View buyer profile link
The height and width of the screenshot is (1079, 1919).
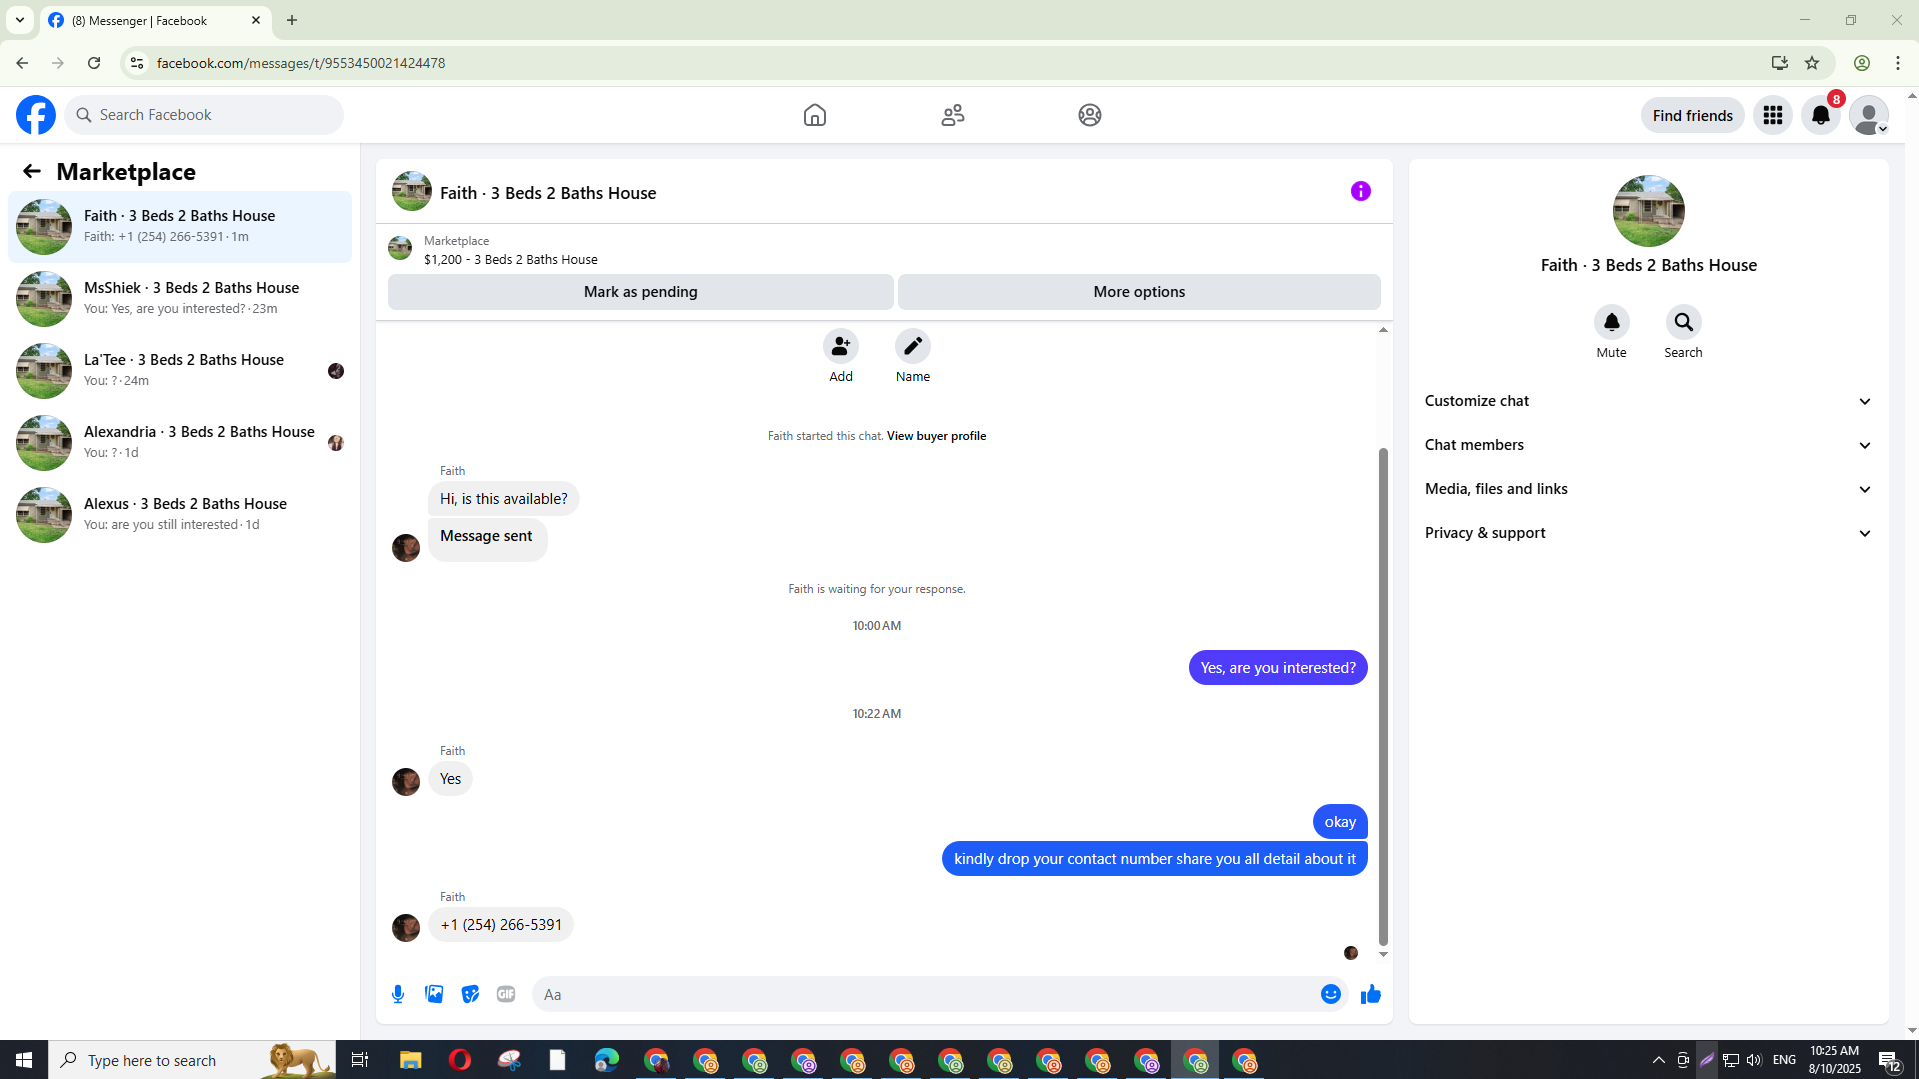pos(936,436)
